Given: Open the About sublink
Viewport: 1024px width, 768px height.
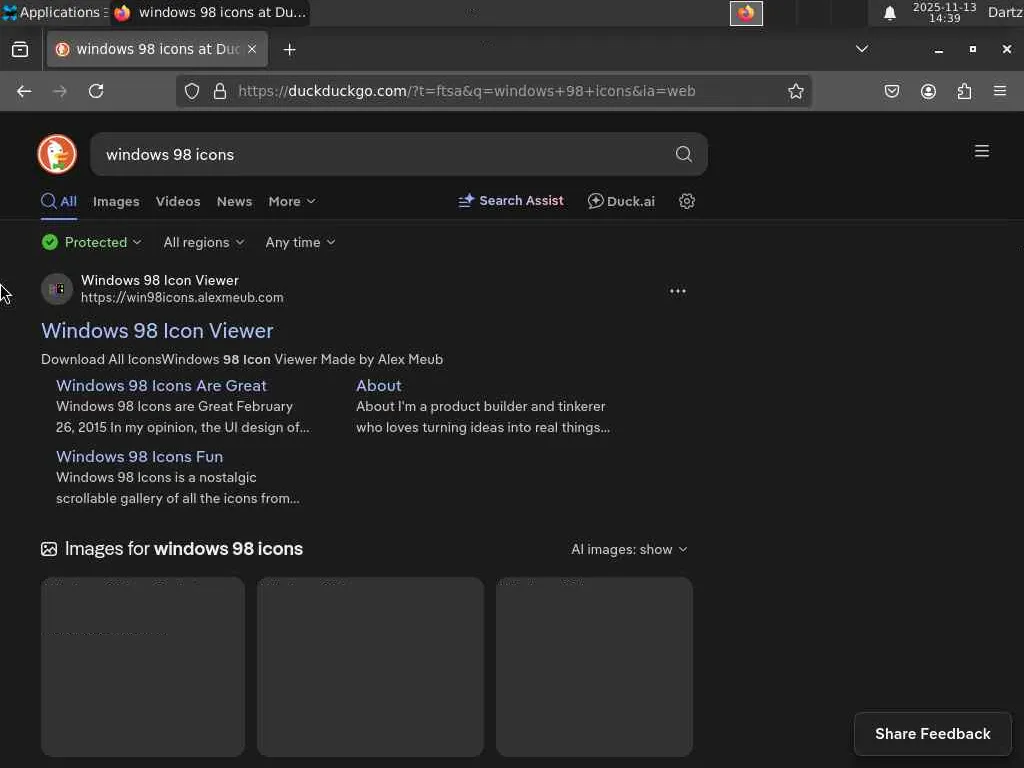Looking at the screenshot, I should click(379, 385).
